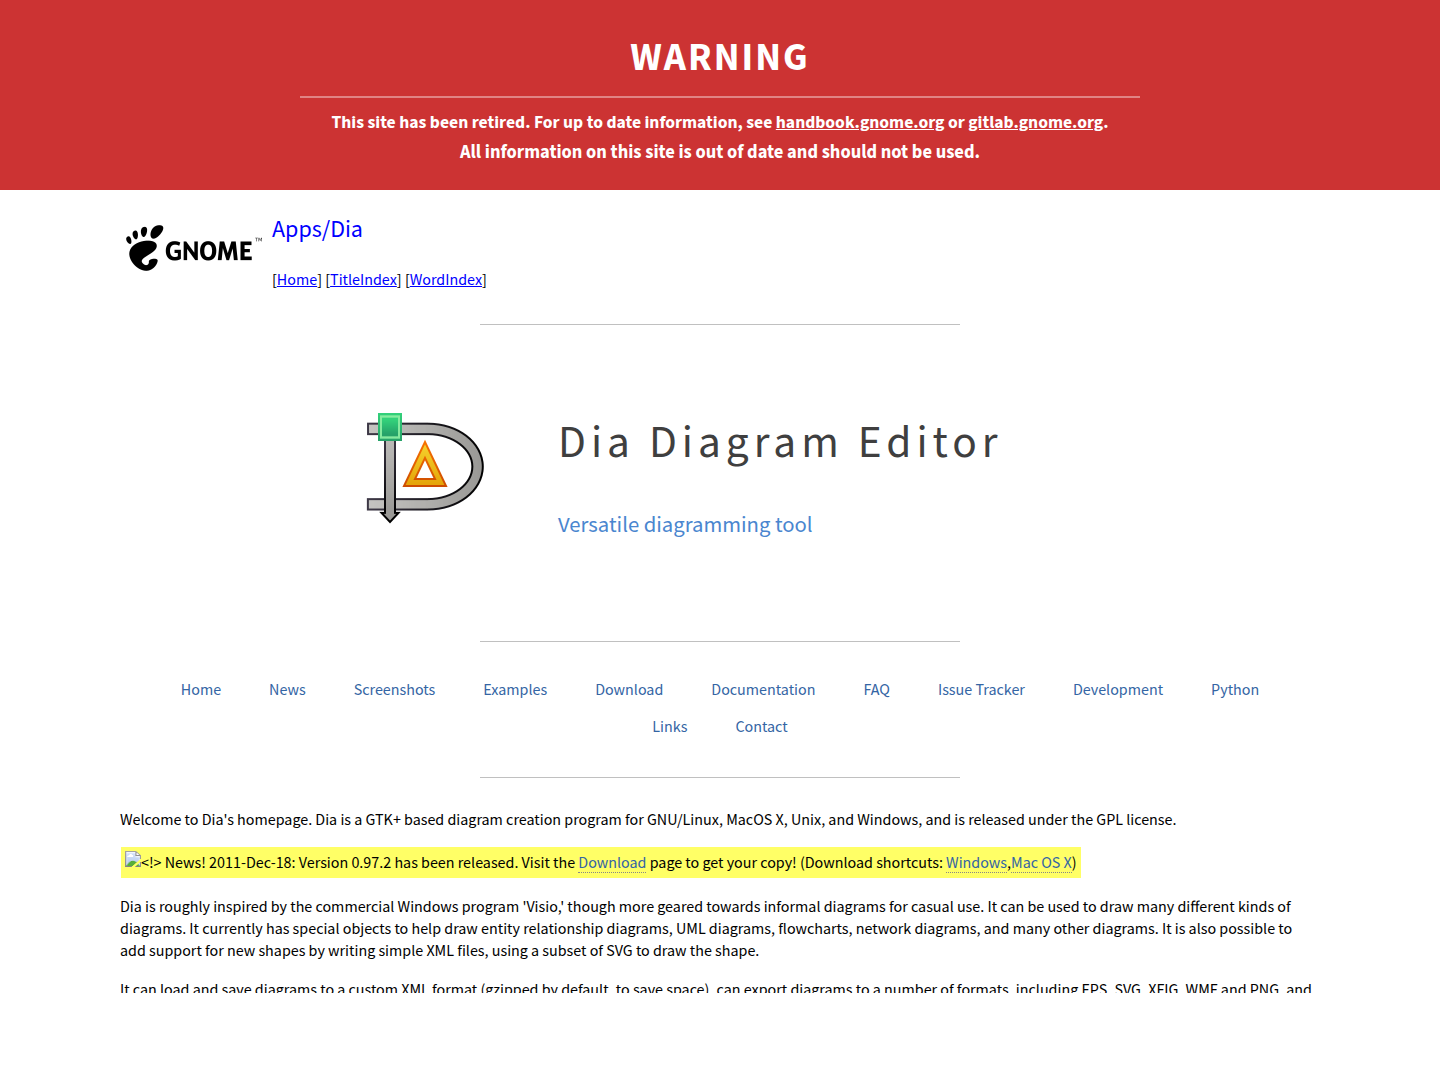
Task: Open the Development navigation item
Action: click(1118, 690)
